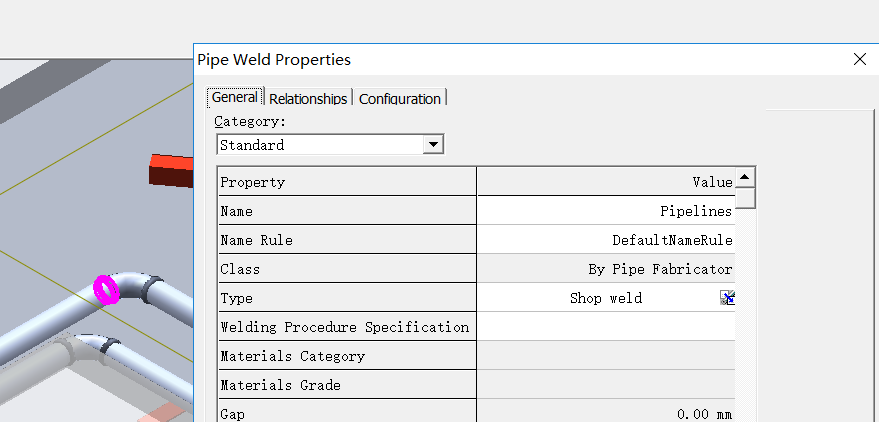Click the Gap value field
This screenshot has height=422, width=879.
[x=606, y=412]
